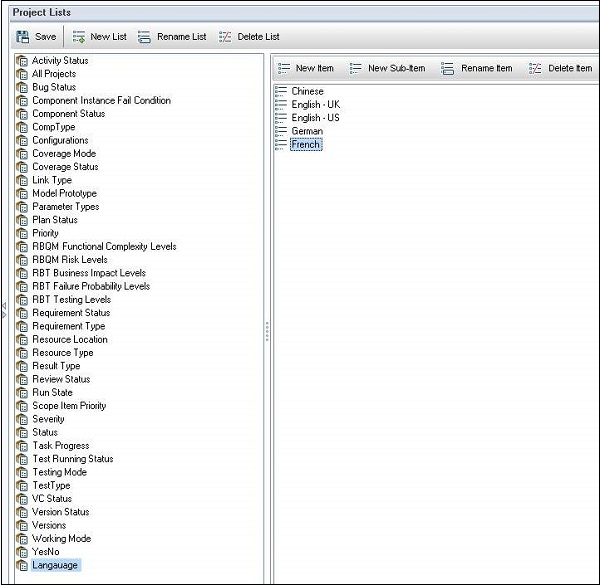Select the Bug Status list
This screenshot has width=600, height=585.
[53, 87]
